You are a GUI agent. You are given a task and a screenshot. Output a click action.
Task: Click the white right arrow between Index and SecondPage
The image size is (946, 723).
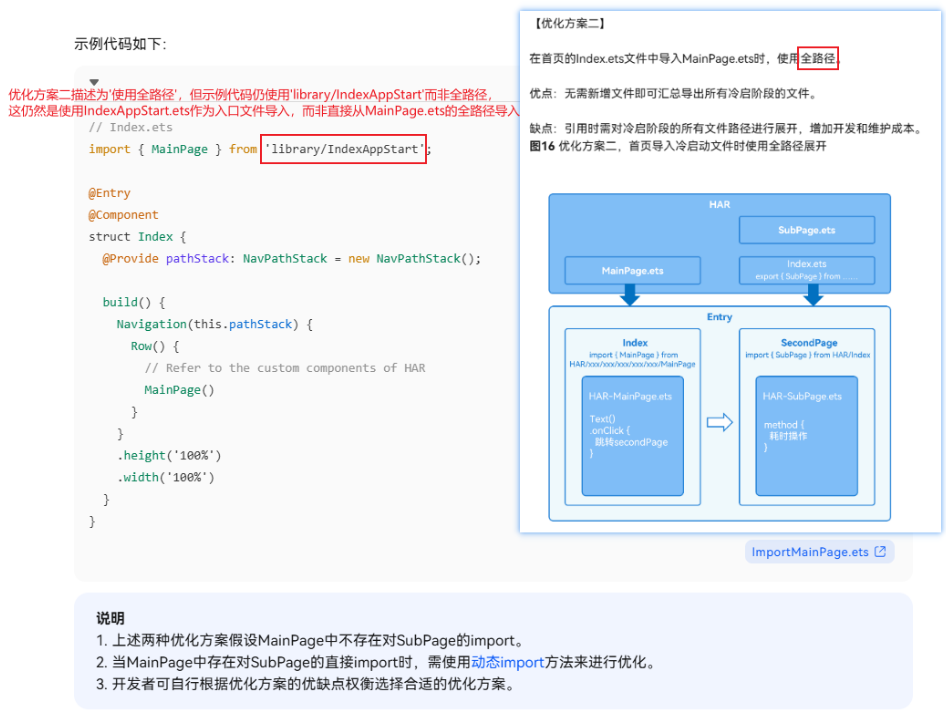click(x=720, y=422)
